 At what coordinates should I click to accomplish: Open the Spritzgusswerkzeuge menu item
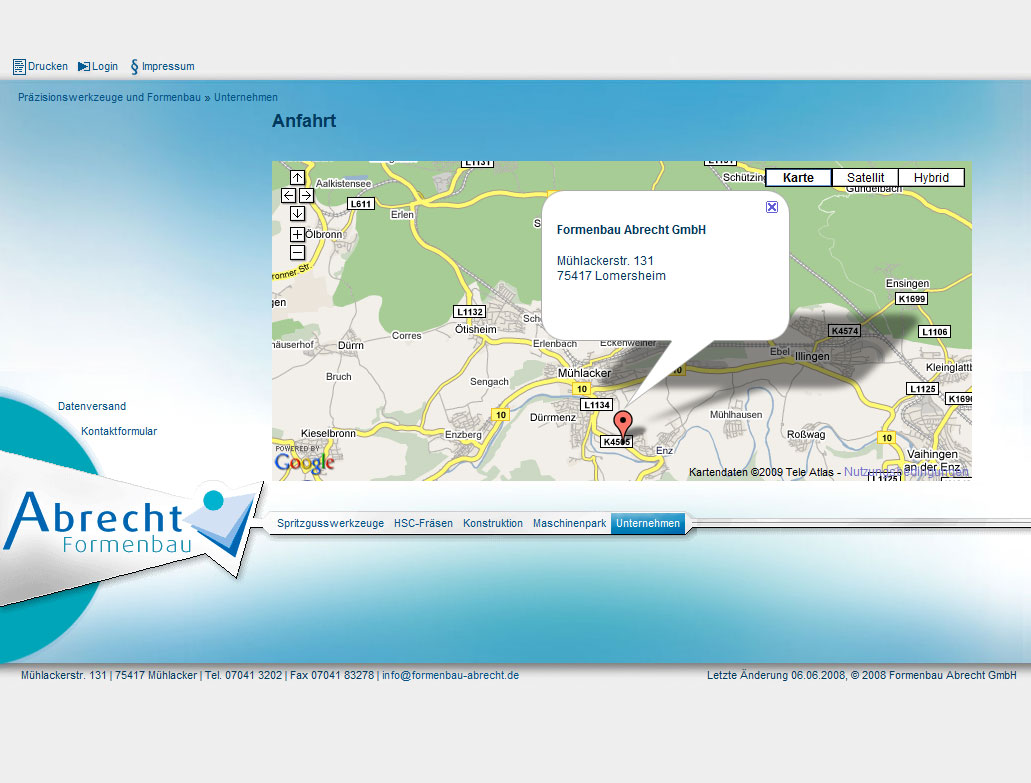330,523
